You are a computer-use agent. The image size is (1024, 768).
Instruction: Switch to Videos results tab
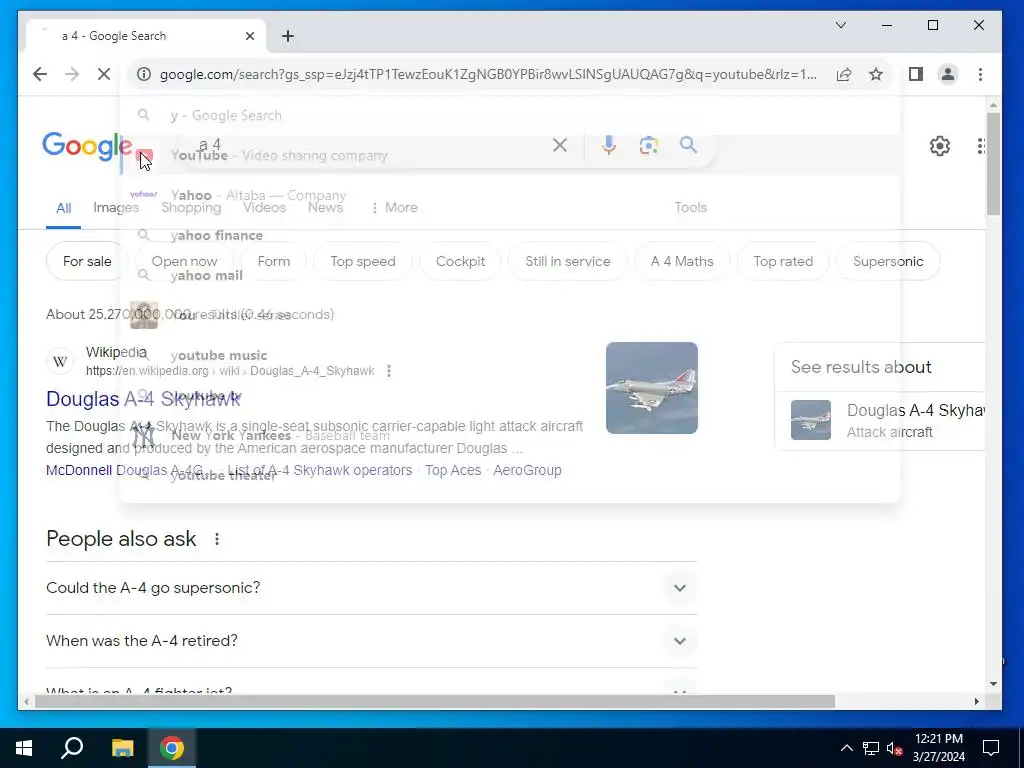click(x=264, y=208)
